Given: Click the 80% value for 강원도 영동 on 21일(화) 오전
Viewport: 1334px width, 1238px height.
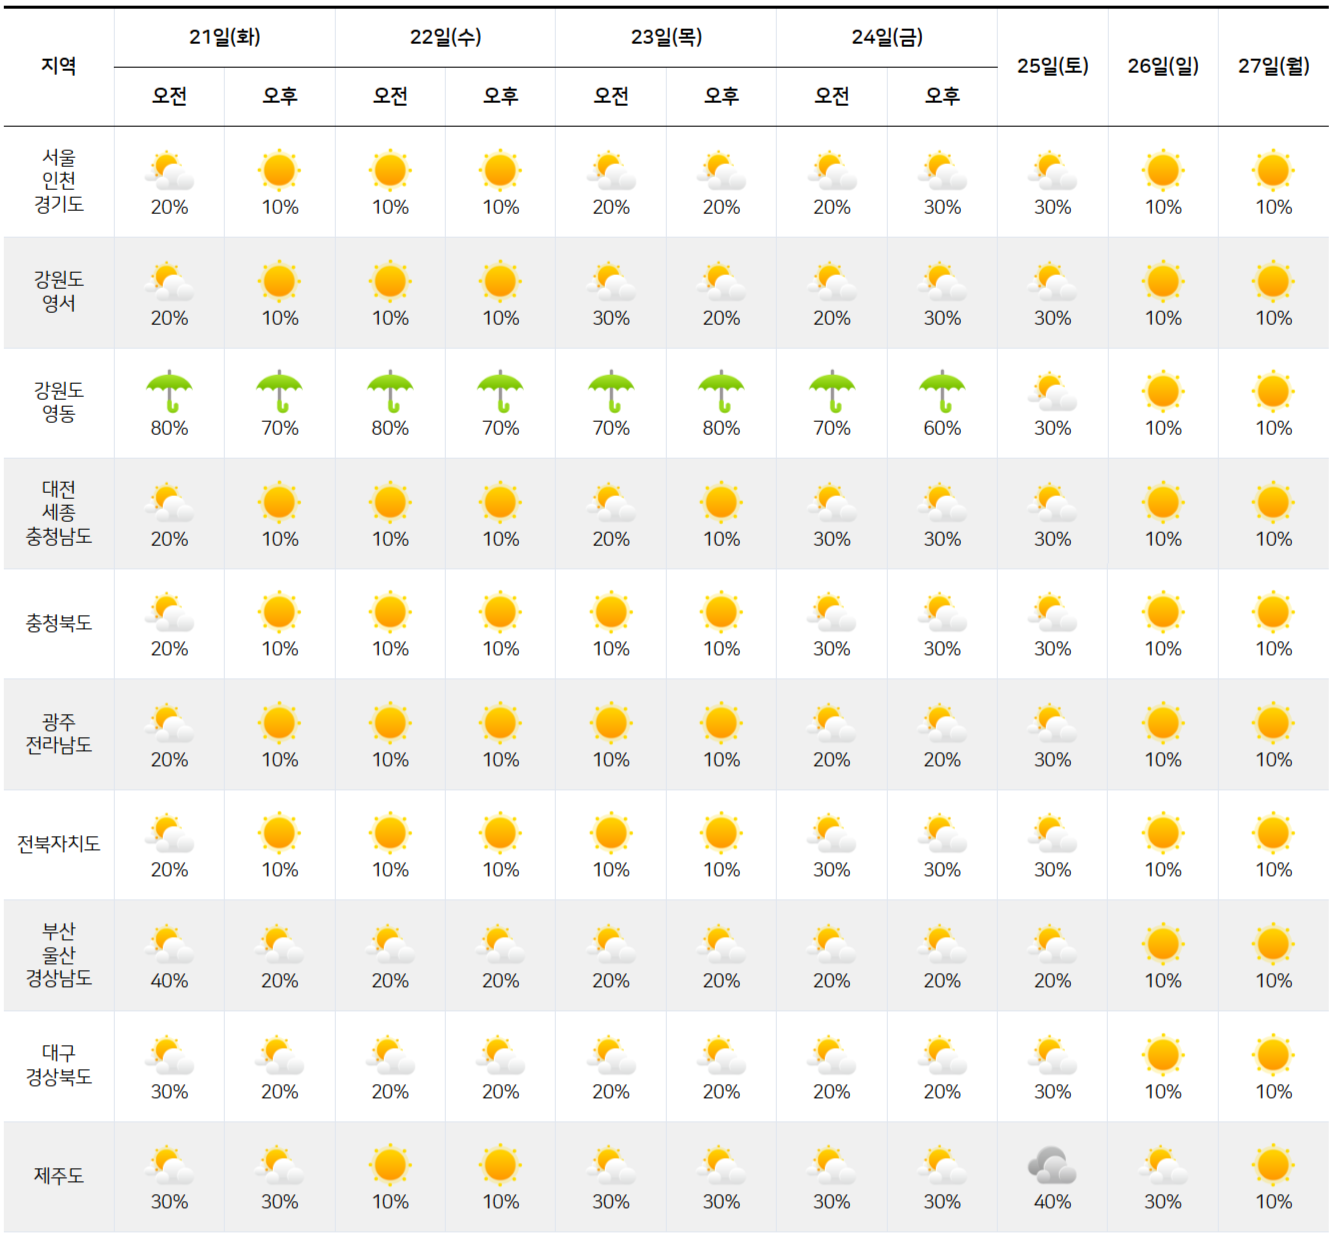Looking at the screenshot, I should [x=169, y=428].
